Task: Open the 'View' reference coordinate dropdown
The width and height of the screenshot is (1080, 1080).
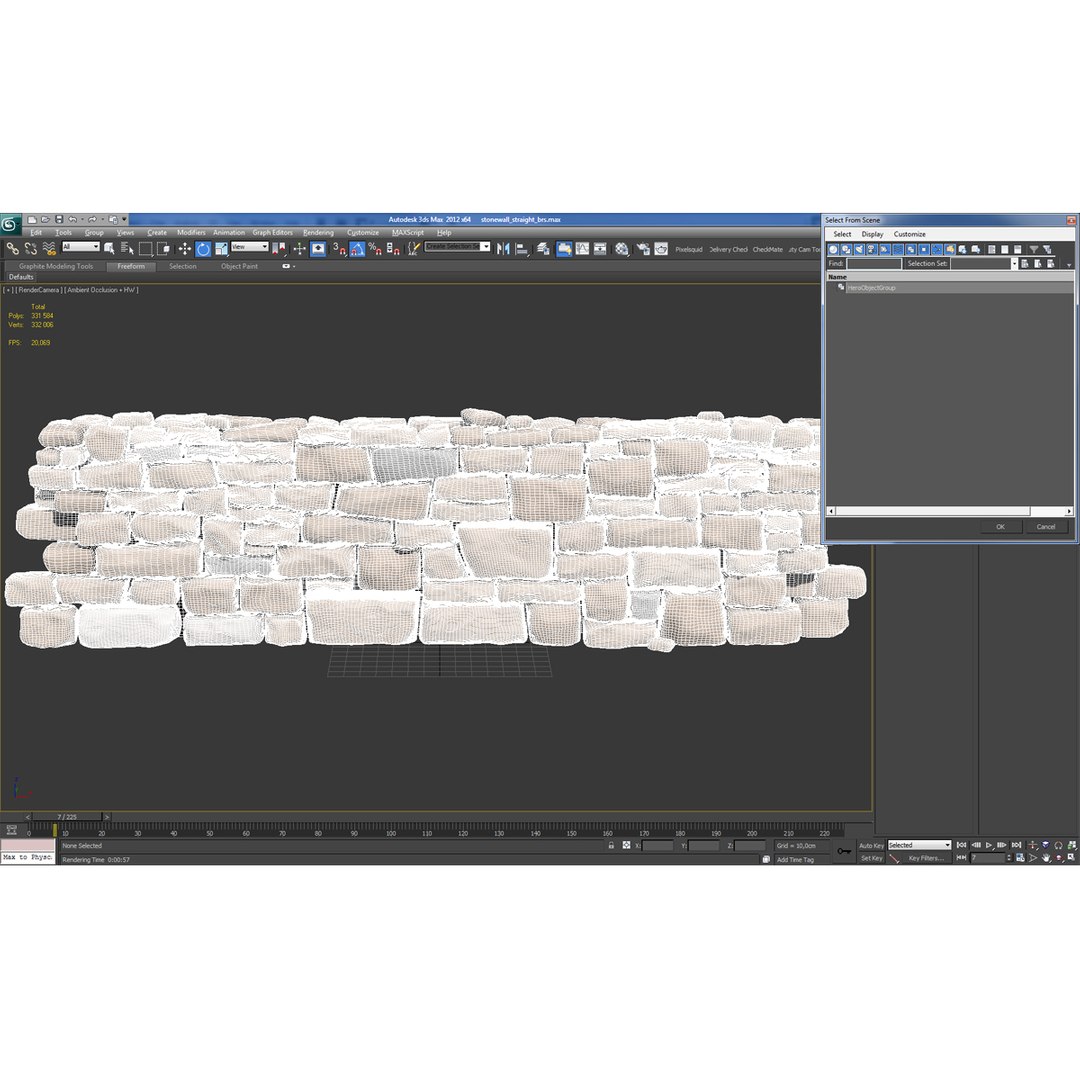Action: click(250, 247)
